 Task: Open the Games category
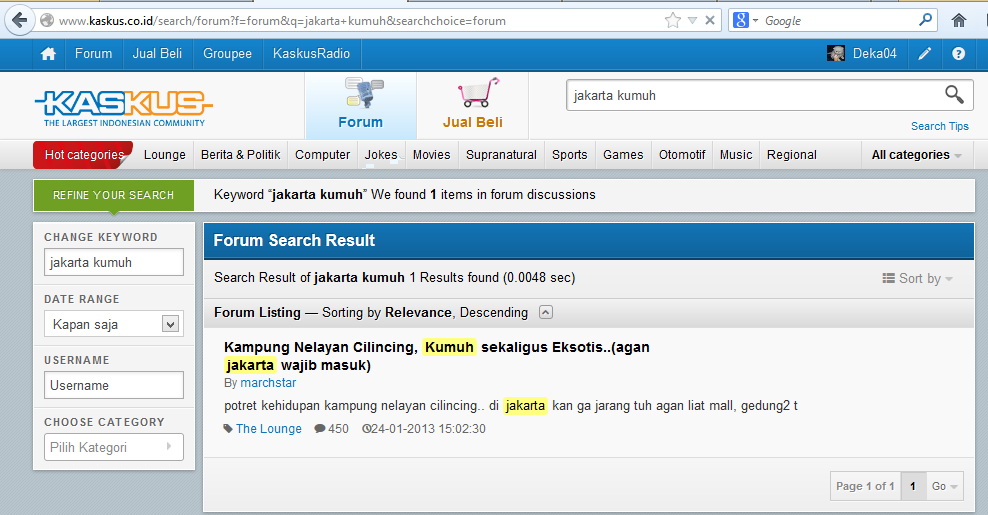click(623, 154)
